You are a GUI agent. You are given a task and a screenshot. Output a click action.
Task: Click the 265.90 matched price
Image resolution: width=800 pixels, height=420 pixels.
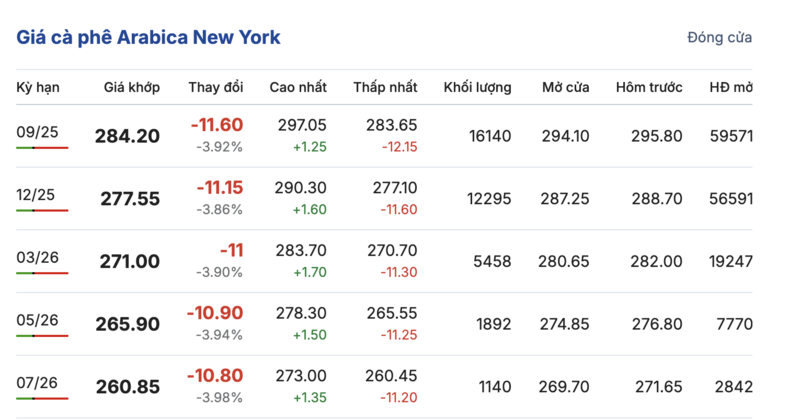pyautogui.click(x=128, y=324)
